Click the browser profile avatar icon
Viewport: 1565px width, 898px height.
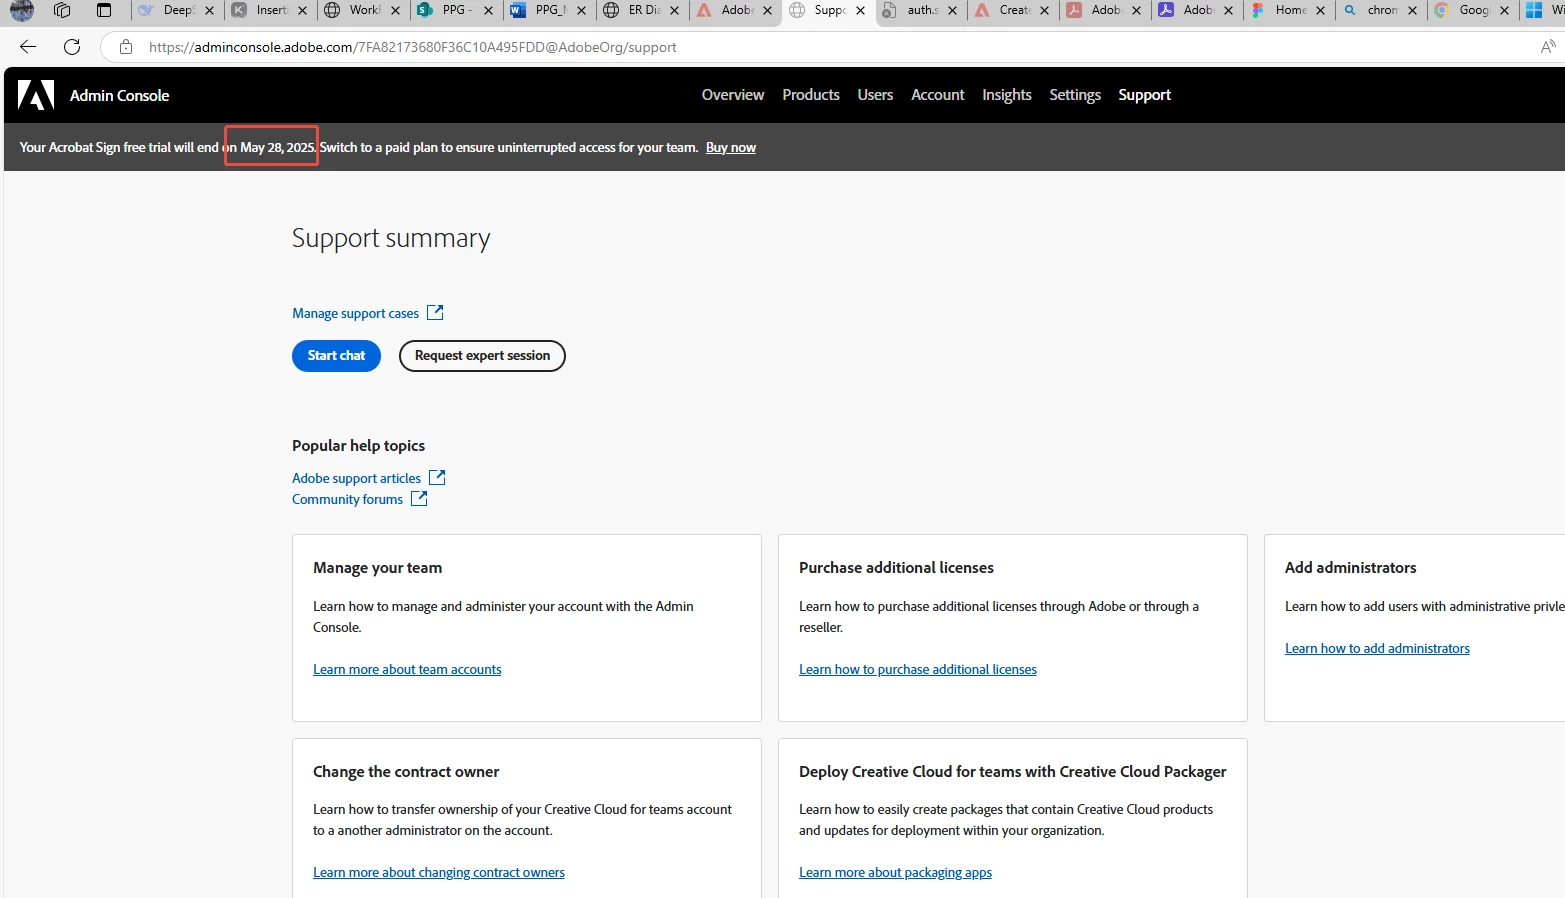[x=22, y=10]
